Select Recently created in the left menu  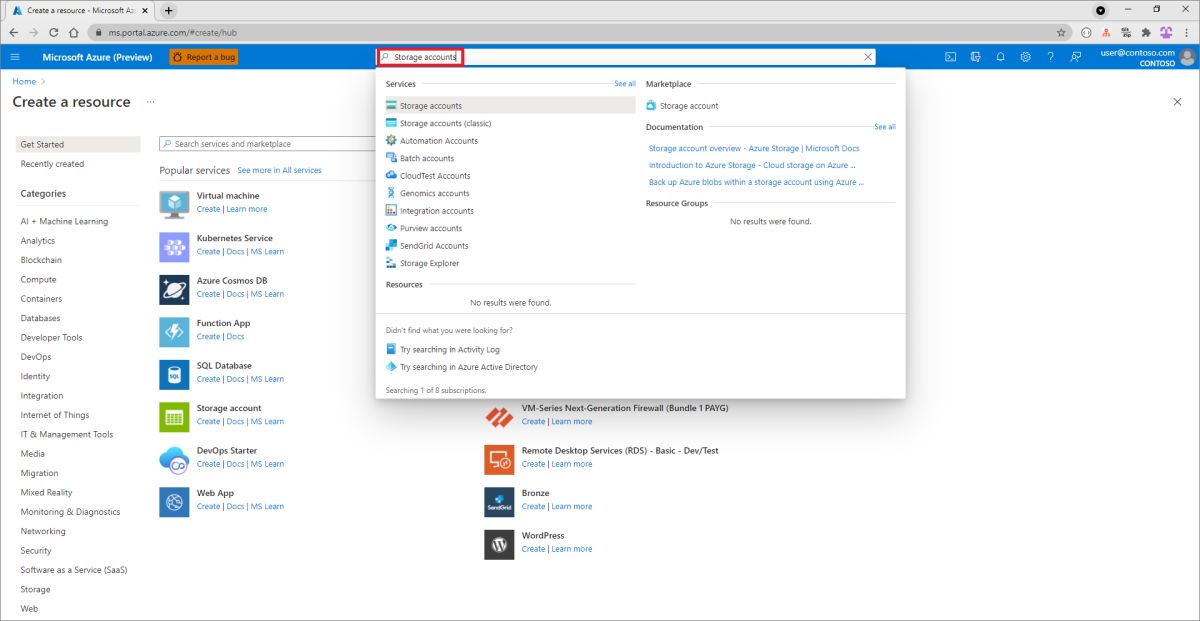52,164
